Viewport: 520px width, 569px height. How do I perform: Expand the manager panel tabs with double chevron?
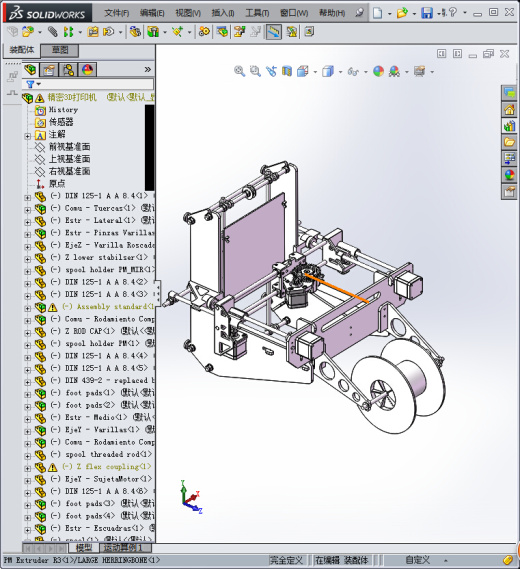[x=147, y=69]
